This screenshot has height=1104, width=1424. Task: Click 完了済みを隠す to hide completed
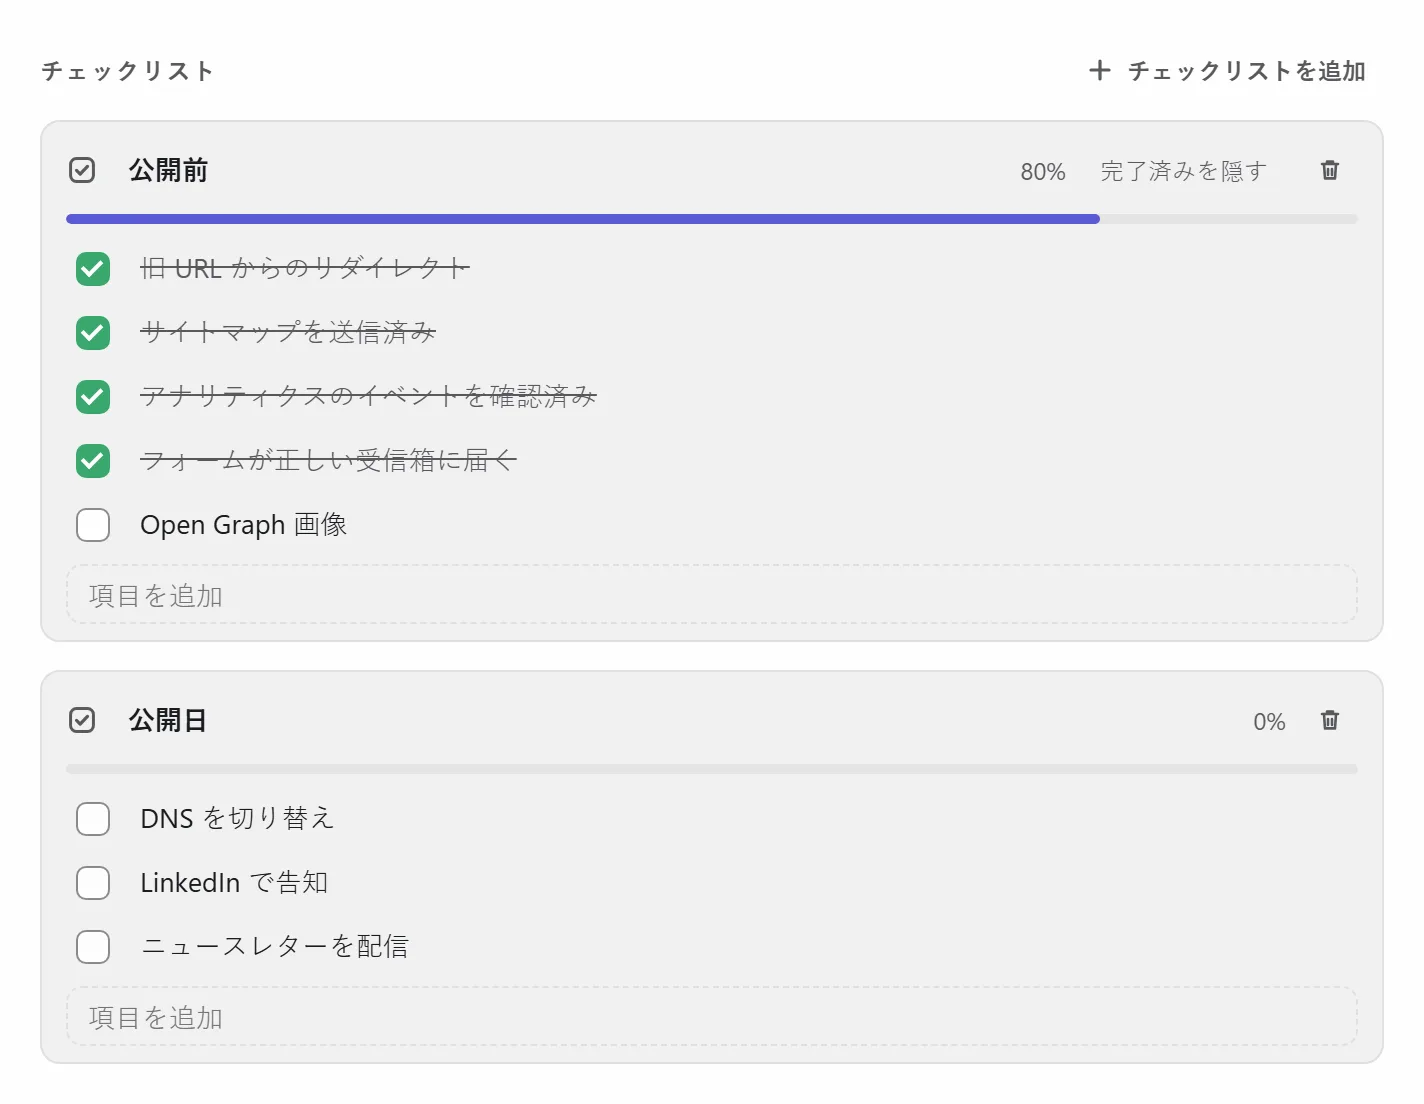(1184, 171)
